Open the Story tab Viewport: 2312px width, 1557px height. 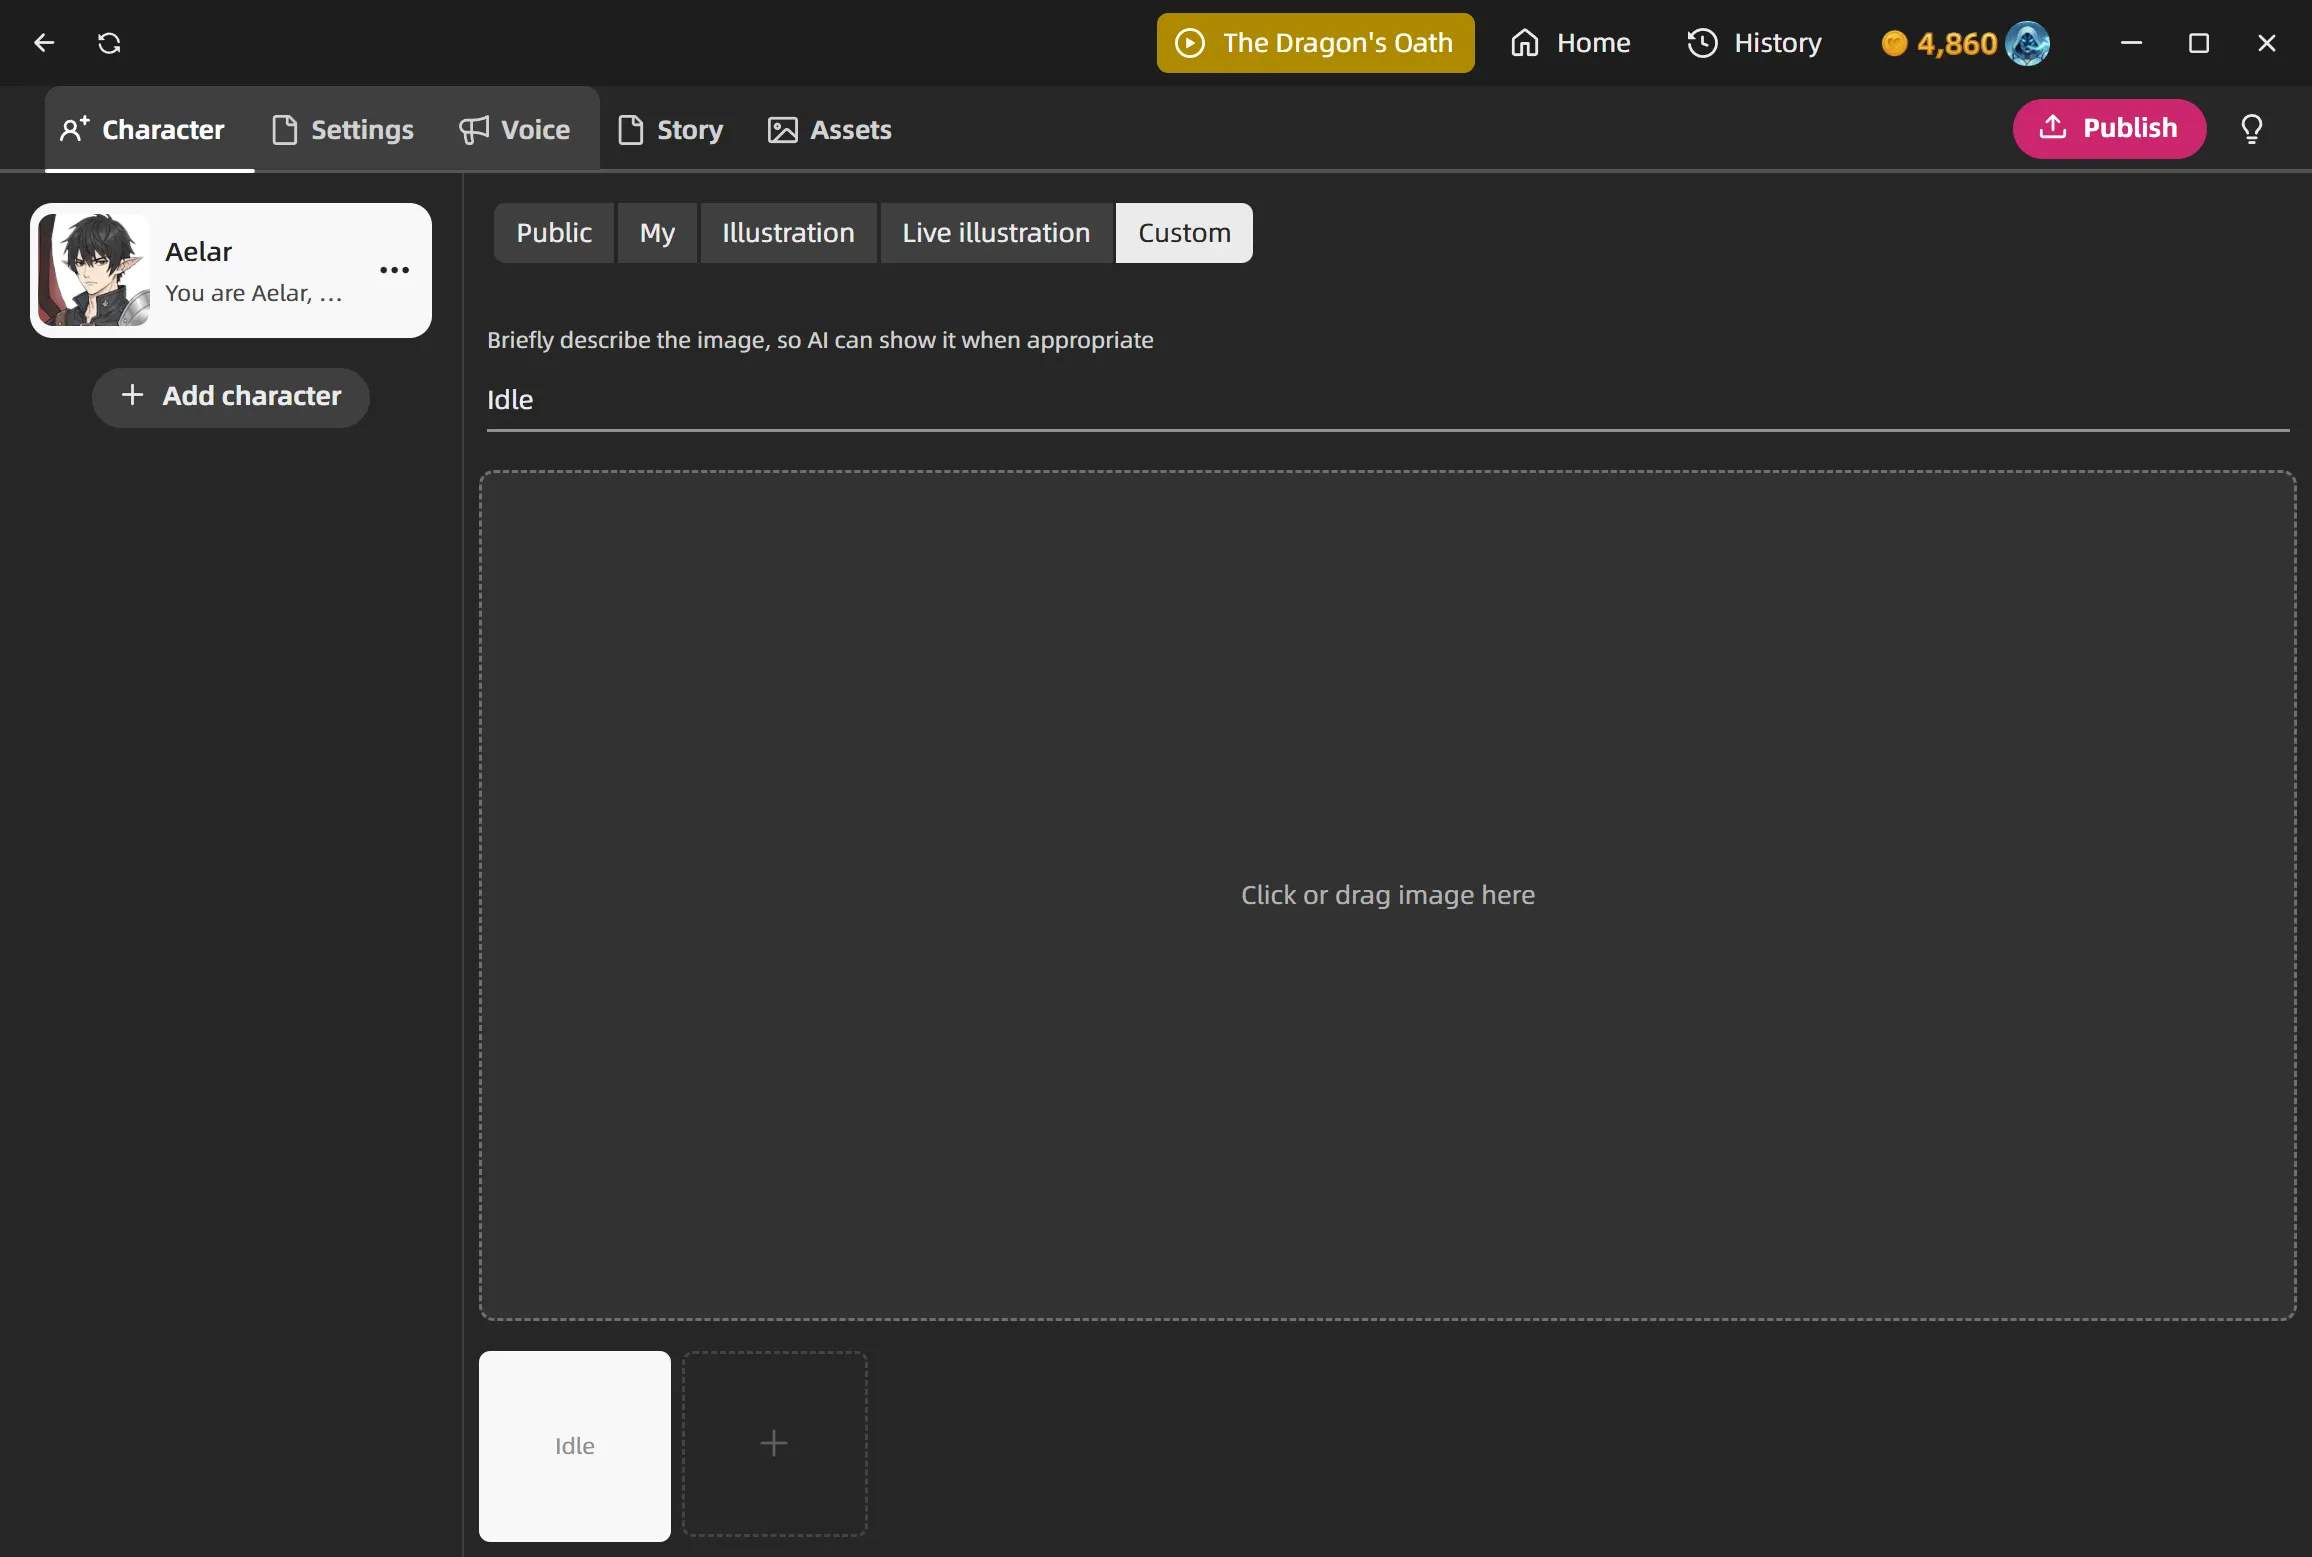670,130
